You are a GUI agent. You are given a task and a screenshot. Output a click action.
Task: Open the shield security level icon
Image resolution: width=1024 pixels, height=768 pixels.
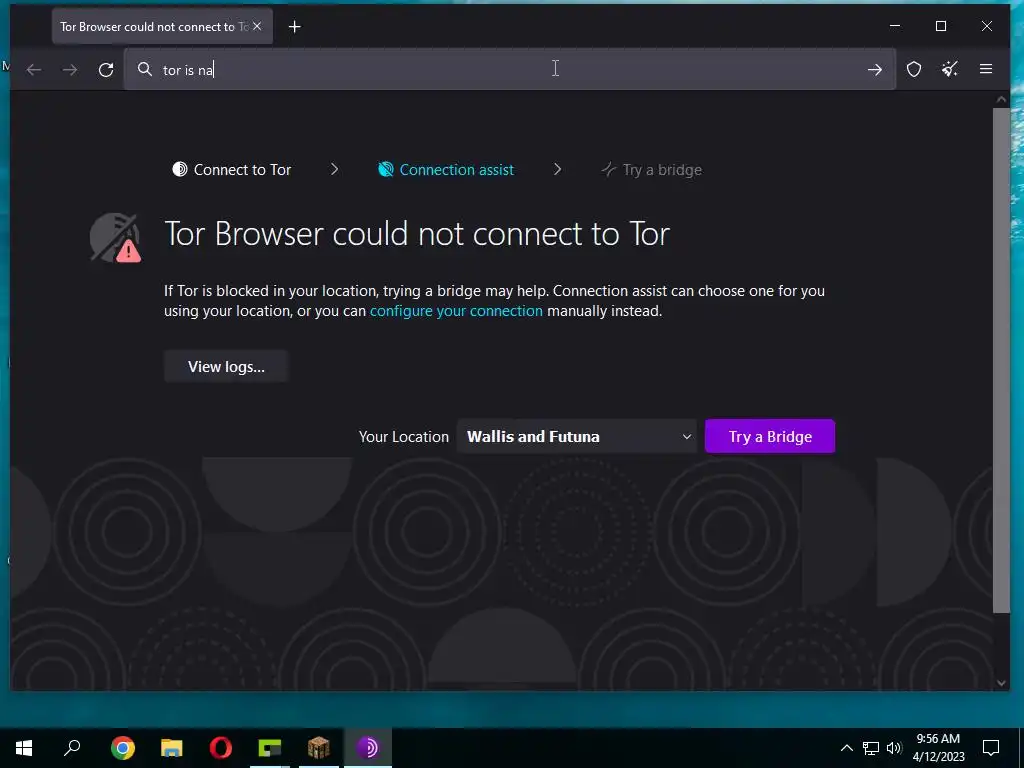pyautogui.click(x=914, y=69)
